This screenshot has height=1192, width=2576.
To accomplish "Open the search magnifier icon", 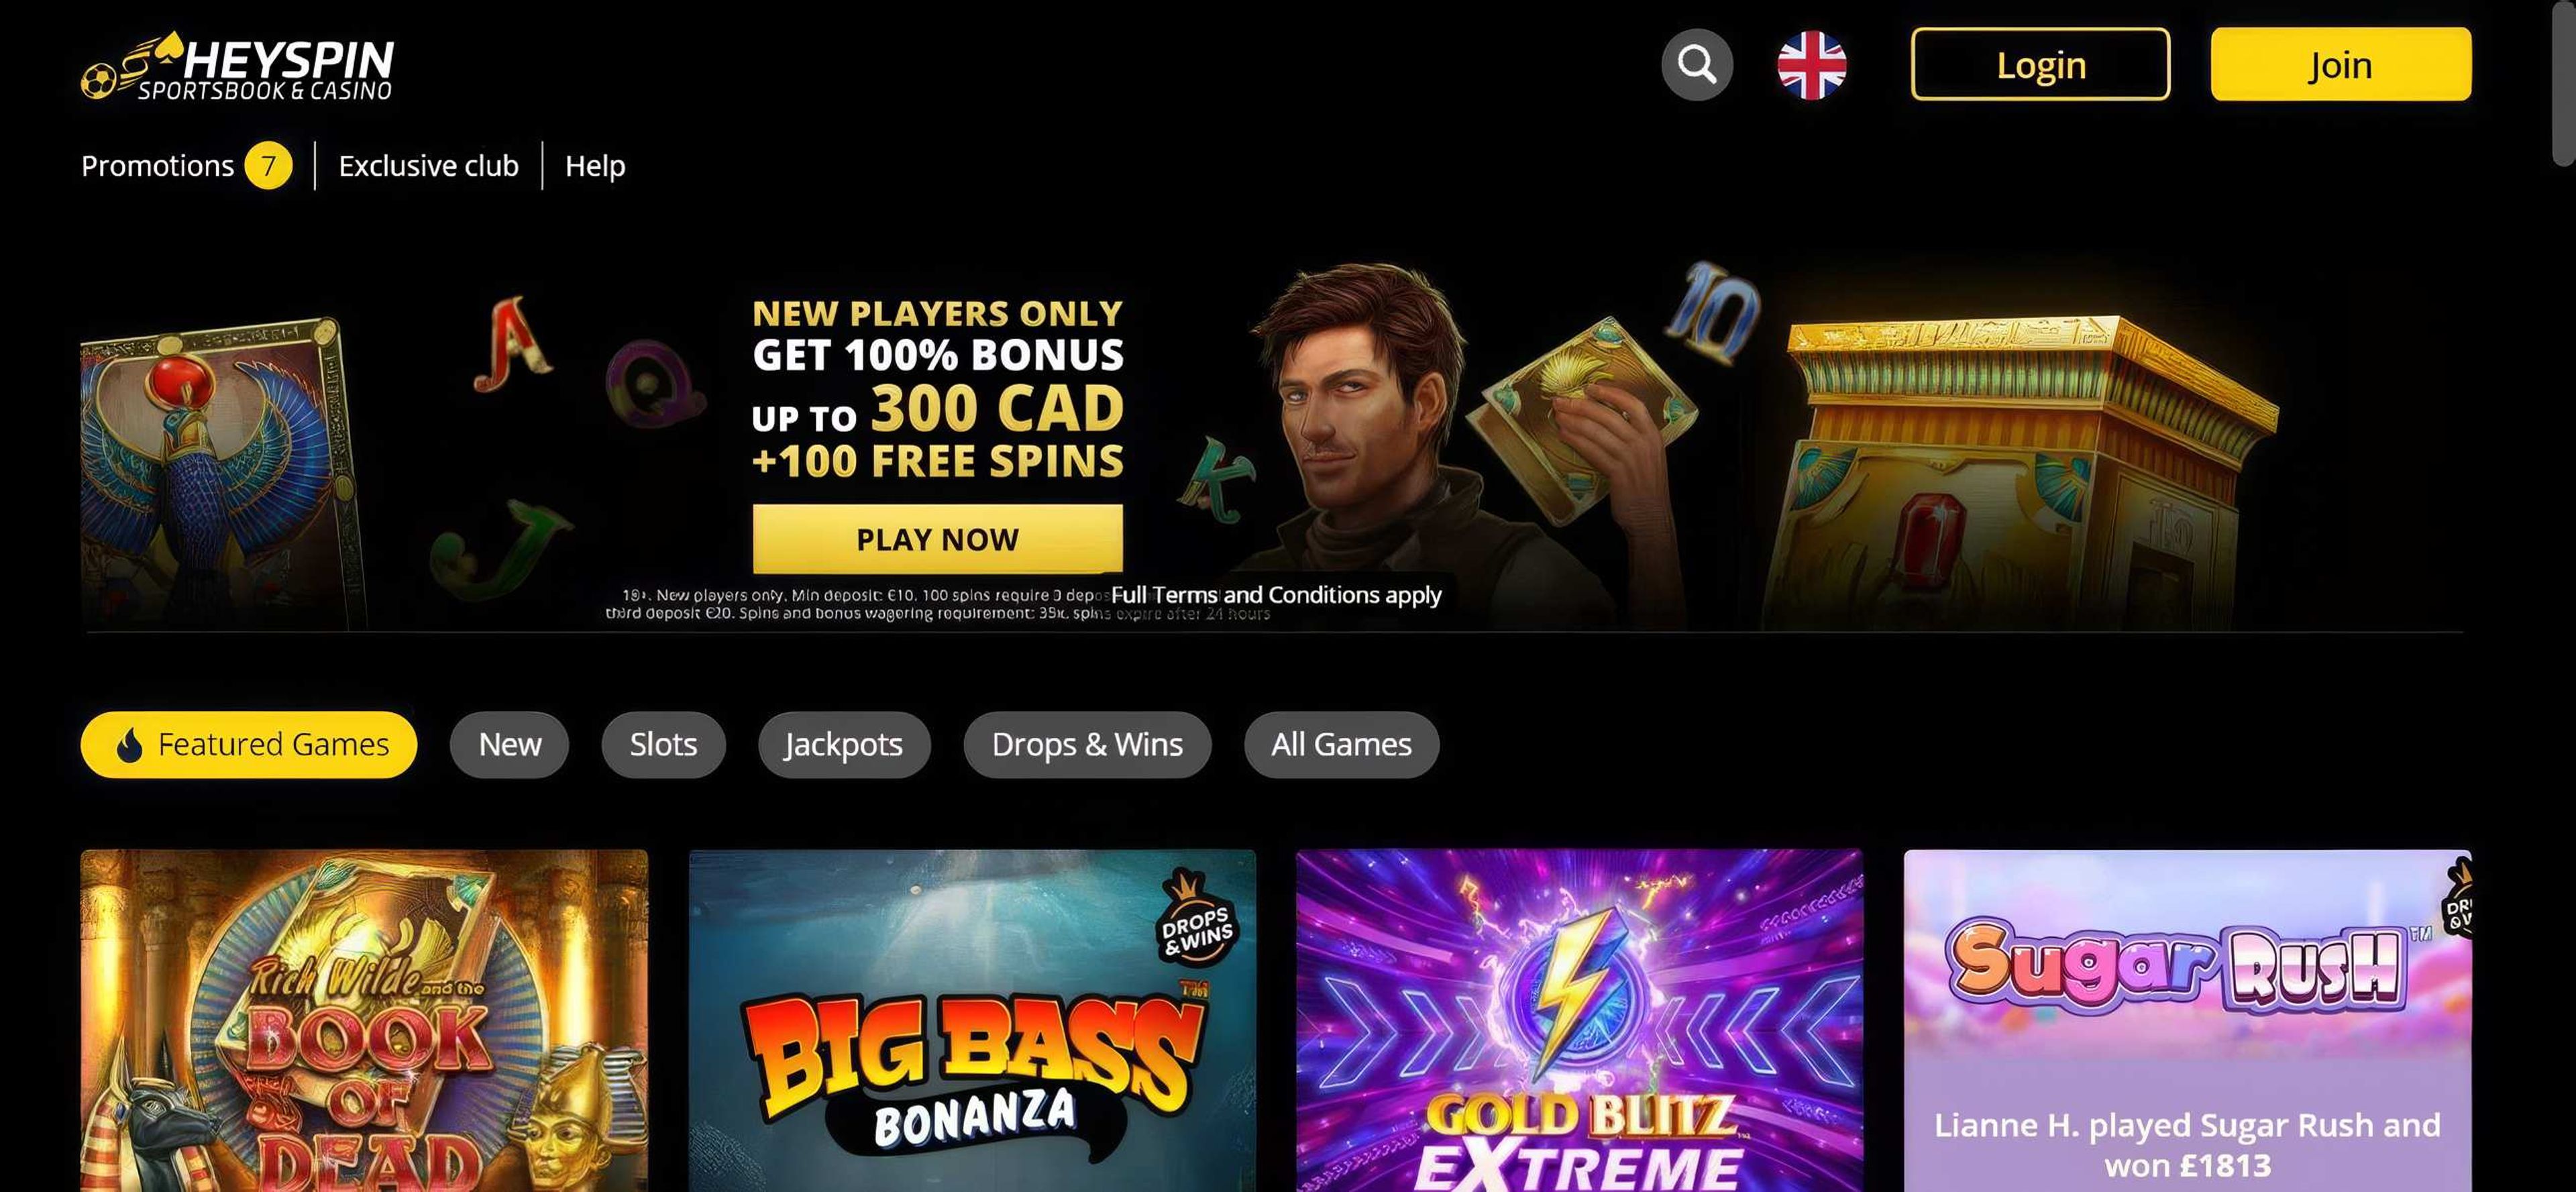I will click(x=1697, y=65).
